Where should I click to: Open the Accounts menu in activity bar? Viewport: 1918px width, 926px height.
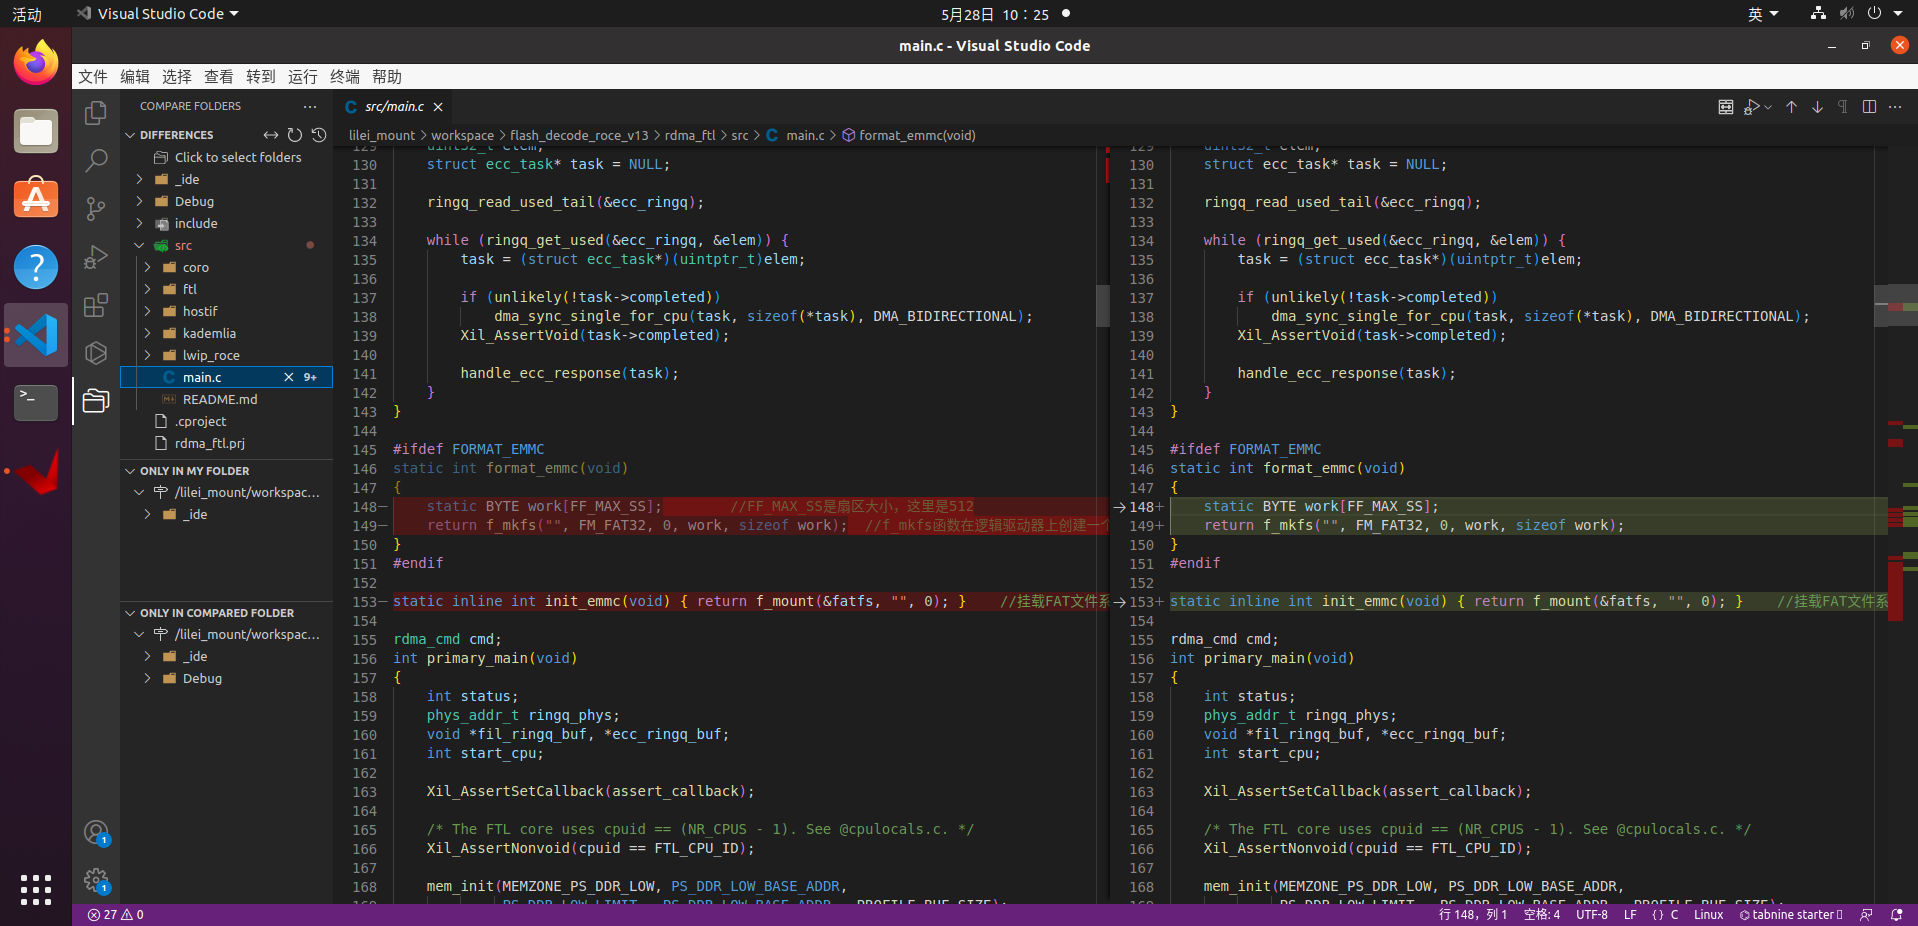pyautogui.click(x=96, y=832)
